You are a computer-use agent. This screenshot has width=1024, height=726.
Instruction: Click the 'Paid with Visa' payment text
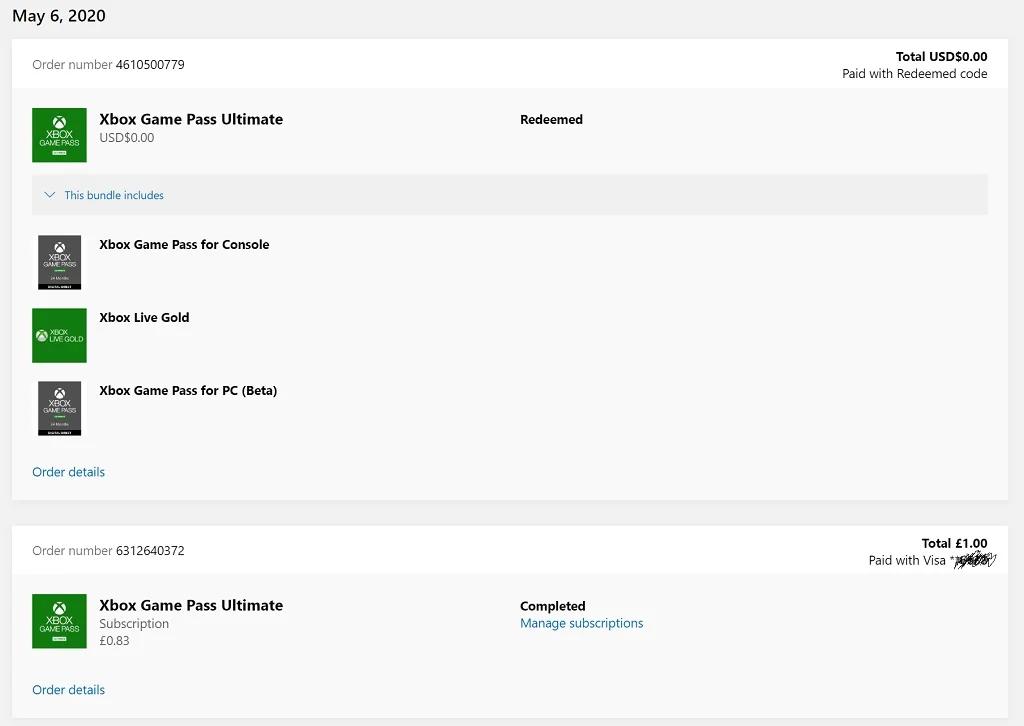tap(907, 560)
